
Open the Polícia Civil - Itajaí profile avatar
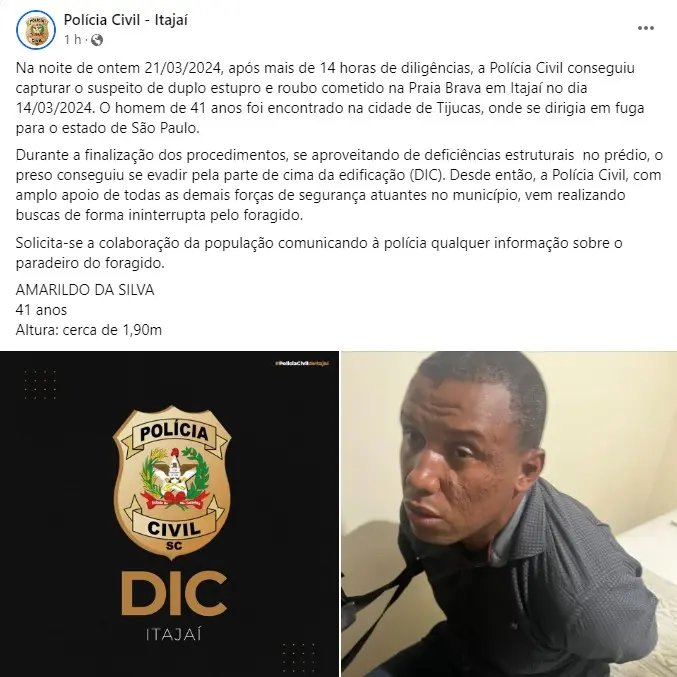tap(36, 30)
